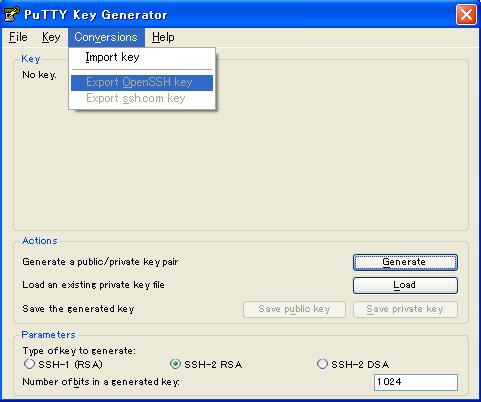The width and height of the screenshot is (481, 402).
Task: Select SSH-1 (RSA) key type
Action: [63, 364]
